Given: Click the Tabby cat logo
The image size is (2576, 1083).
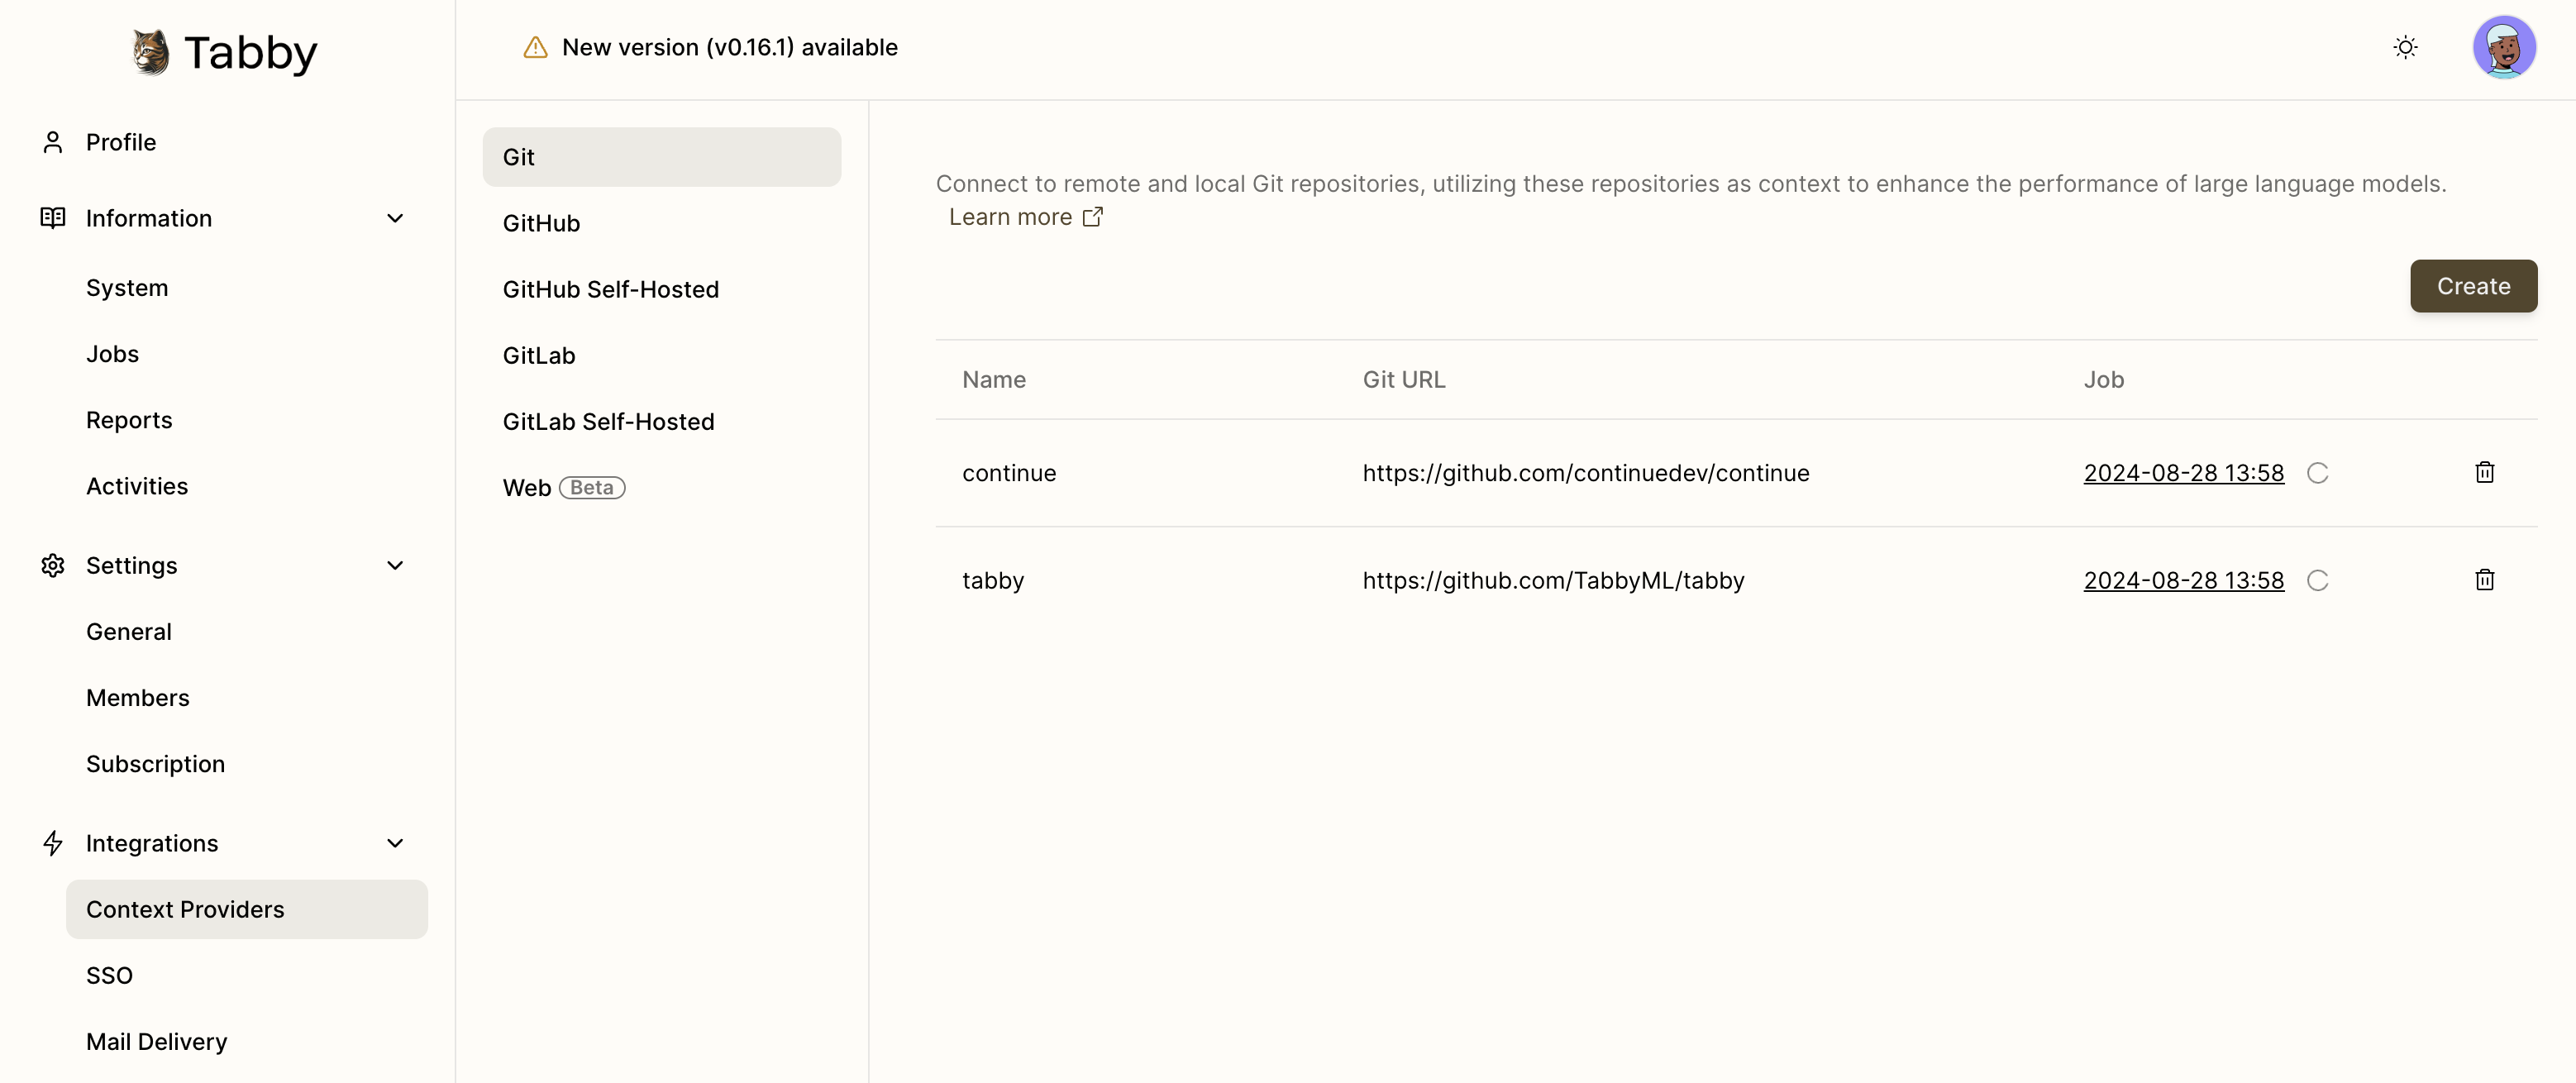Looking at the screenshot, I should click(151, 52).
